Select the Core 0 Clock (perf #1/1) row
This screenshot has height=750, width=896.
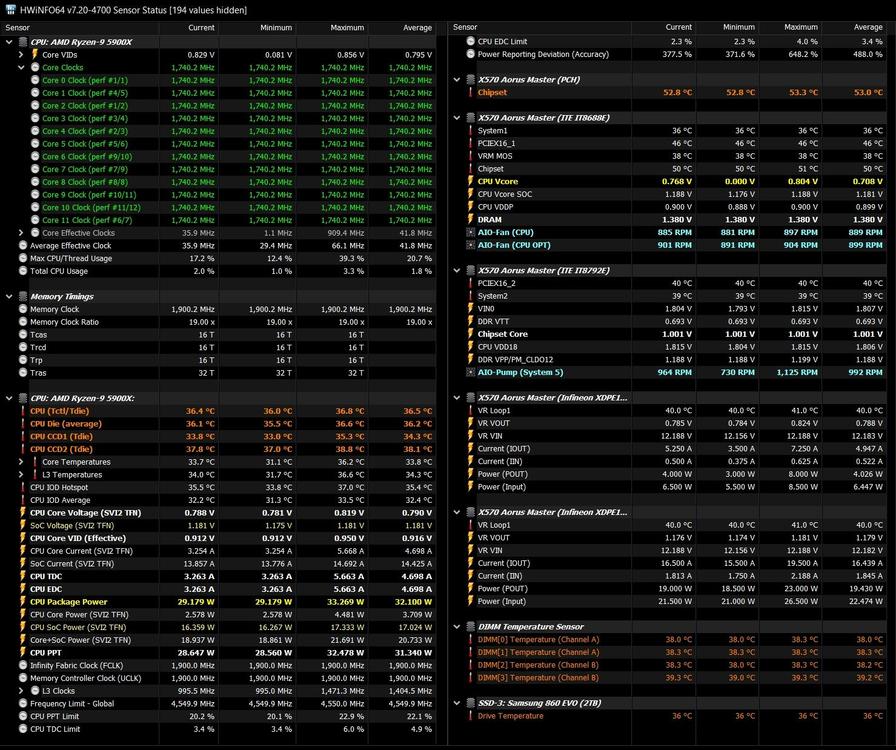pyautogui.click(x=84, y=80)
